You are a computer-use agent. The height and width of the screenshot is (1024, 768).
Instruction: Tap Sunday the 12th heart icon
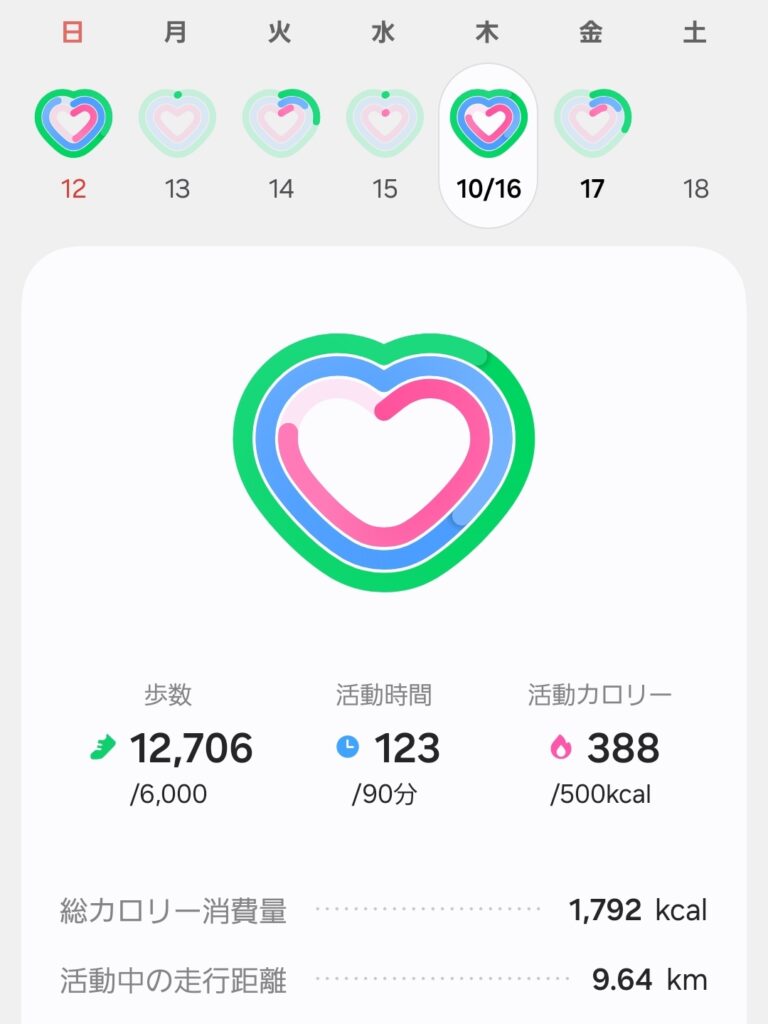click(x=73, y=122)
